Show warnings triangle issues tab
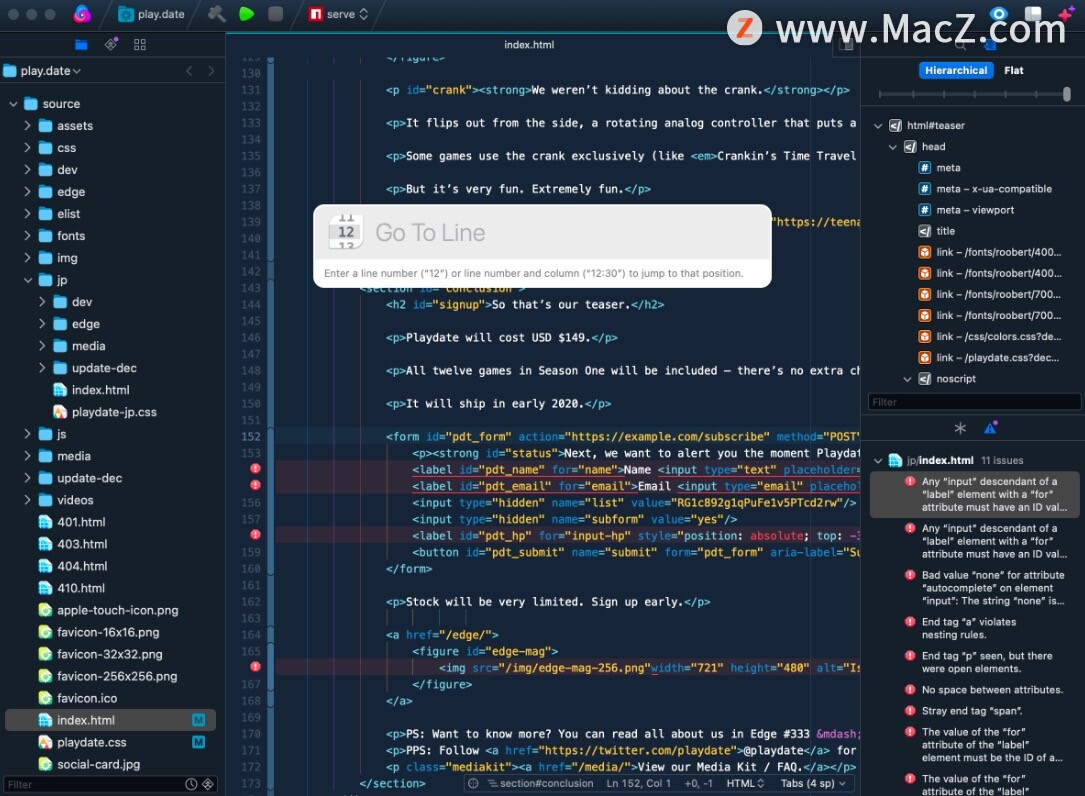The width and height of the screenshot is (1085, 796). pyautogui.click(x=990, y=428)
